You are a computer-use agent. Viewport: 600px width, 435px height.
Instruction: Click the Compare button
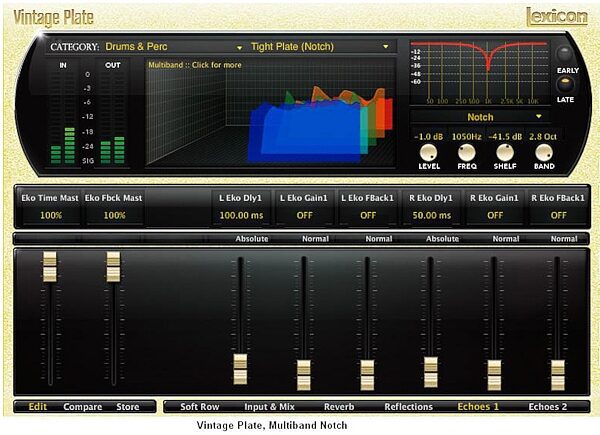(x=82, y=407)
